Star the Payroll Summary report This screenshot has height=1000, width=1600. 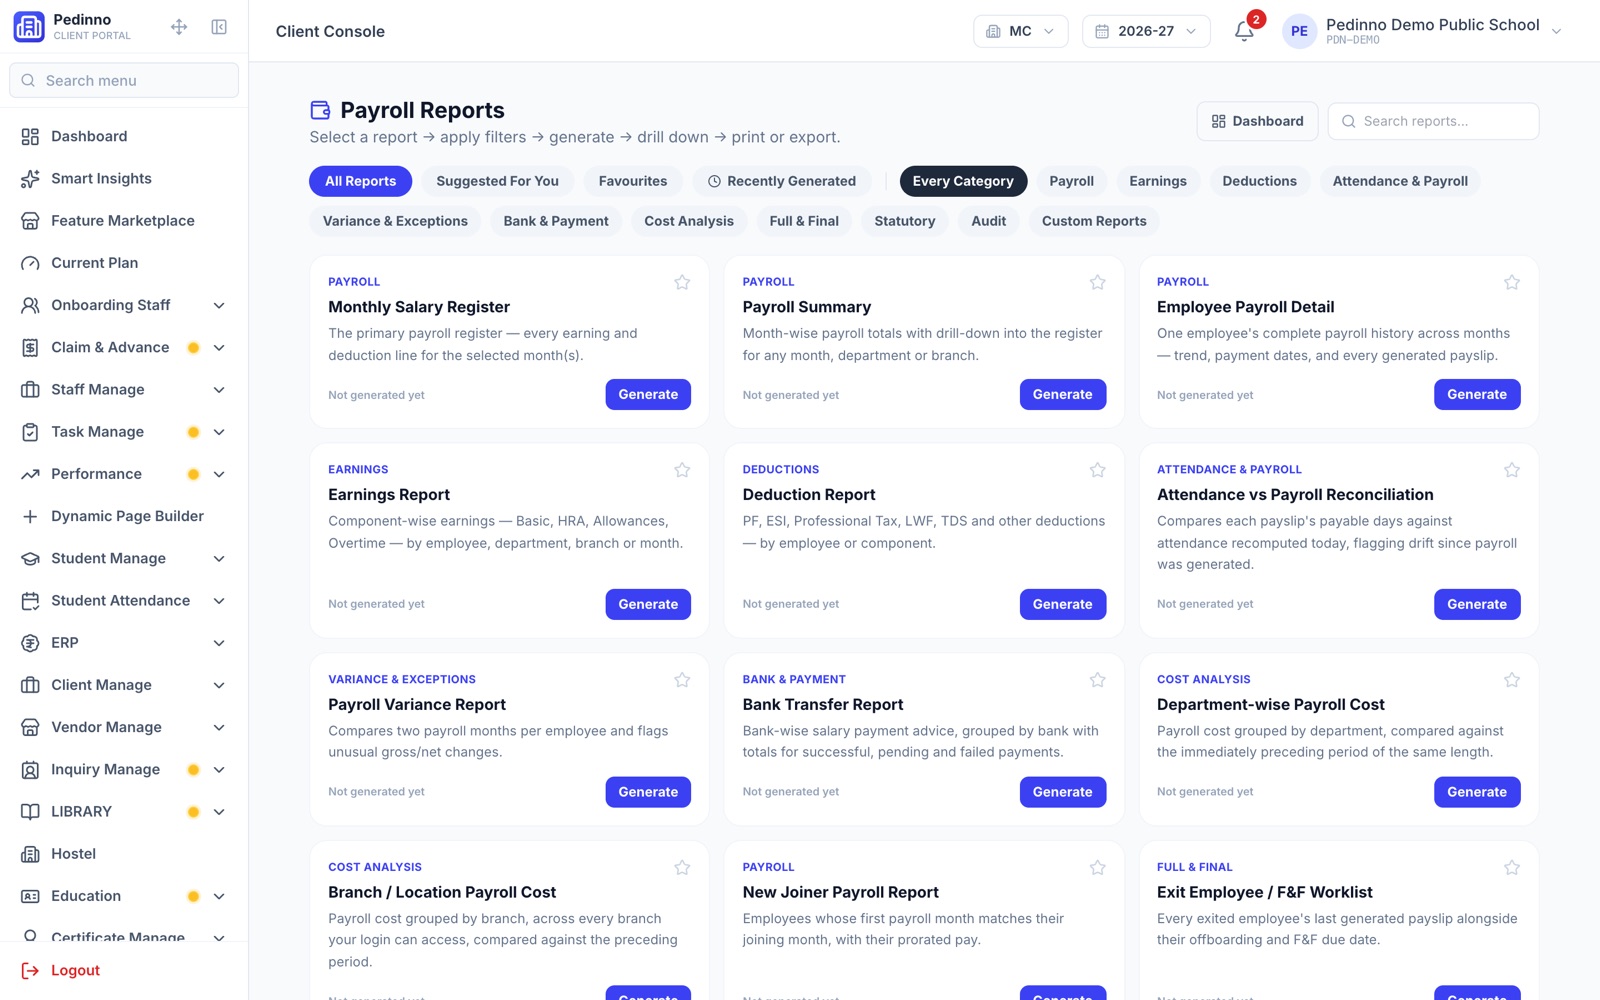click(1097, 282)
